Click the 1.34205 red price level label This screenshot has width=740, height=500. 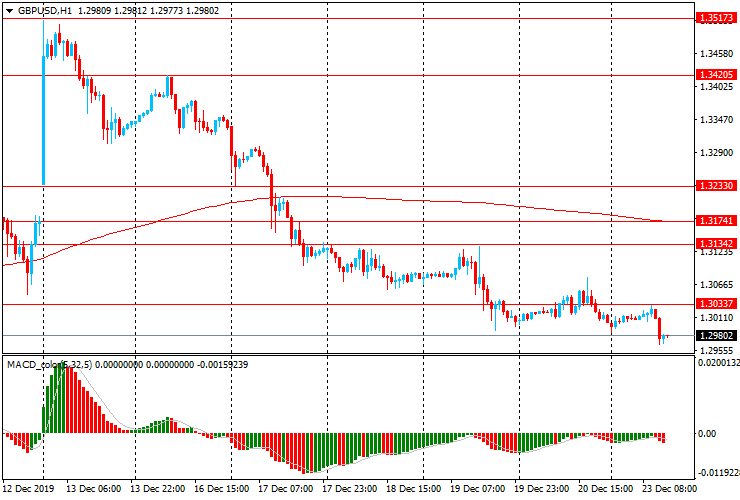716,75
